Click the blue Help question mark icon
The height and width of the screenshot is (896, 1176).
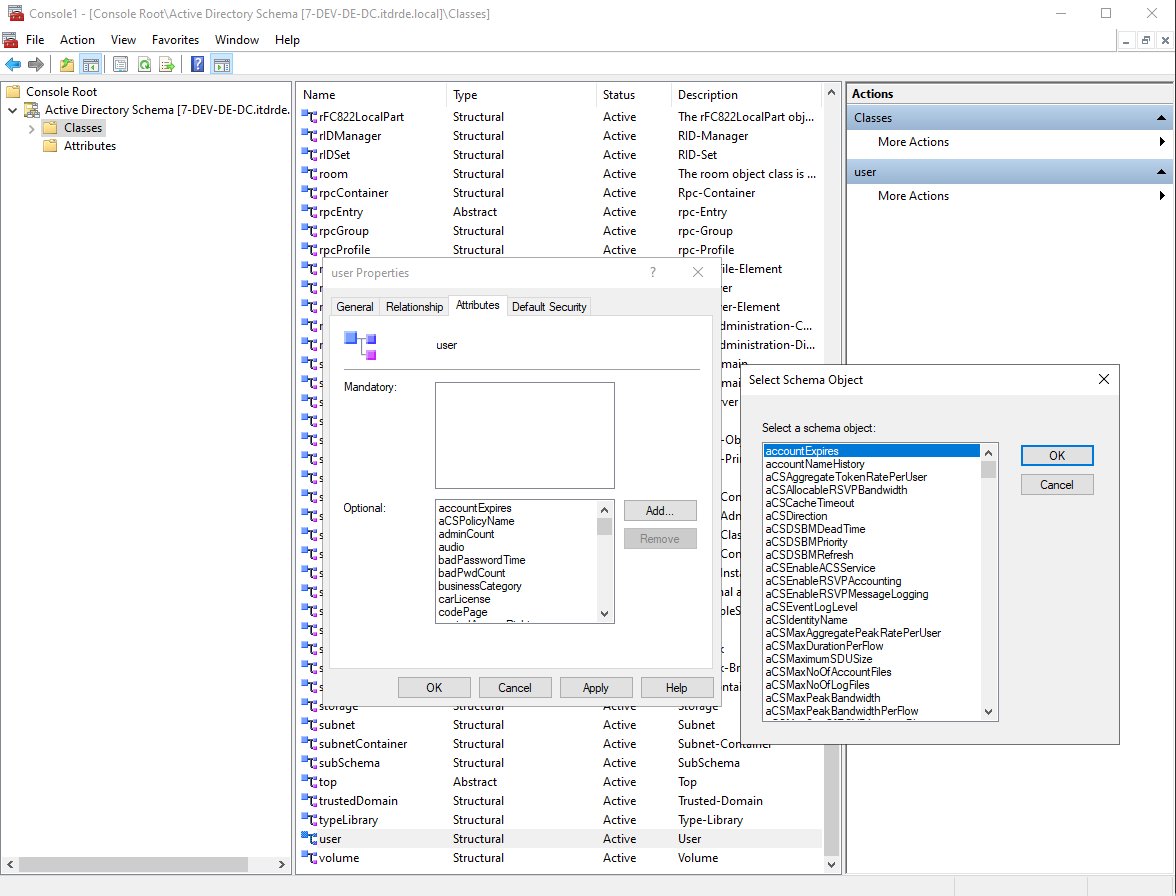click(x=197, y=64)
